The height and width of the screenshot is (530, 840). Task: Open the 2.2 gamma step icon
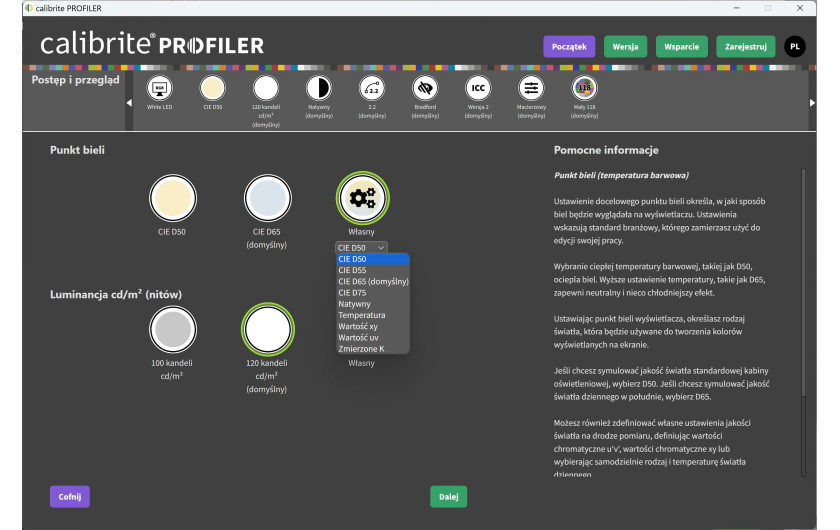[x=372, y=88]
